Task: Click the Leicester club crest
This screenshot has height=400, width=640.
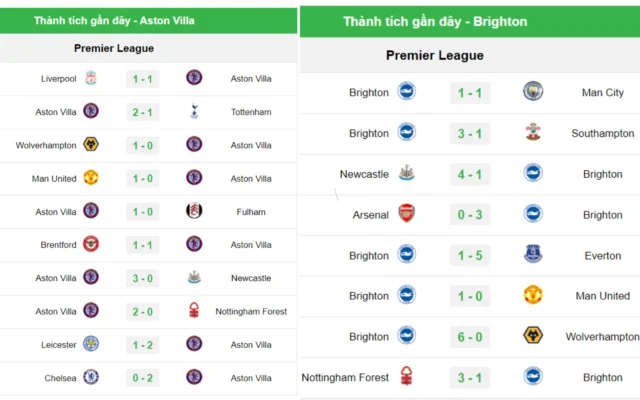Action: click(x=91, y=344)
